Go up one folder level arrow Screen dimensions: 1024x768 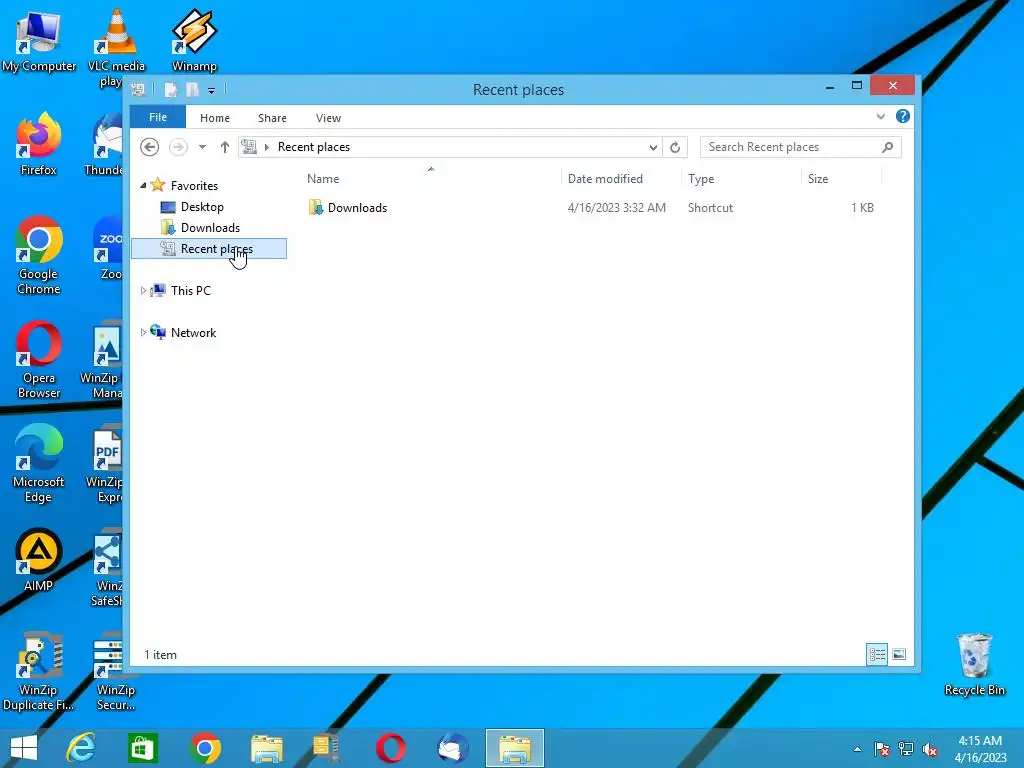pos(225,147)
